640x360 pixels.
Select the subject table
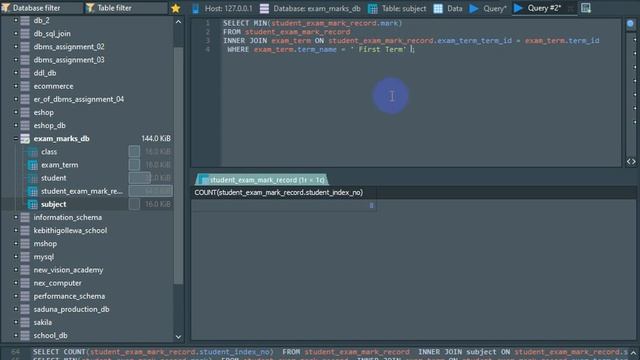pos(53,204)
